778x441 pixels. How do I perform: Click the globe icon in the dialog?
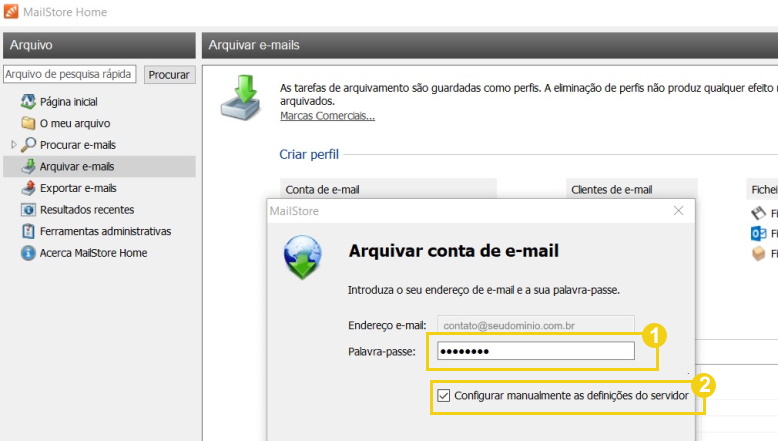(303, 256)
